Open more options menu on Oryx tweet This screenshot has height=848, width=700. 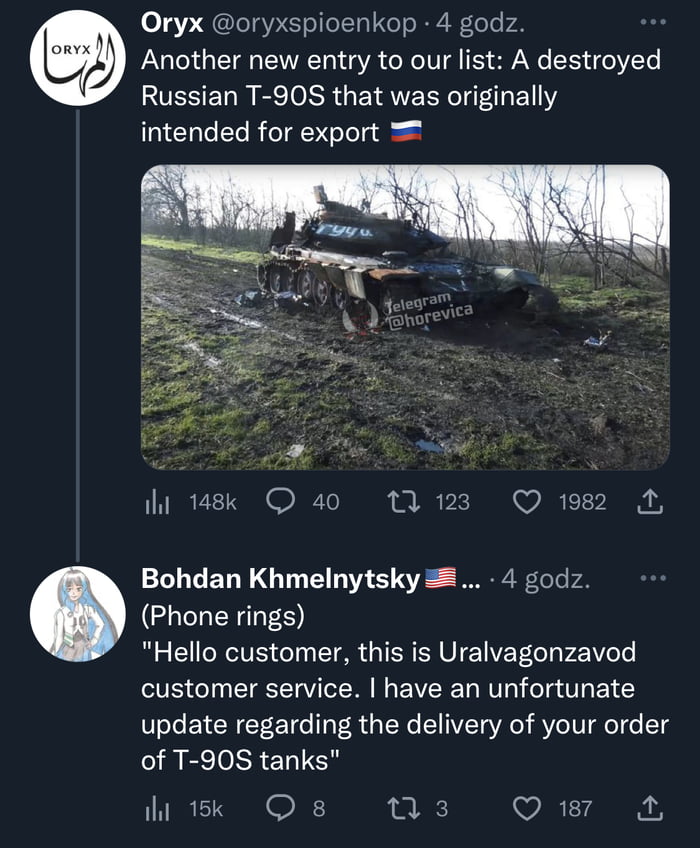(652, 22)
